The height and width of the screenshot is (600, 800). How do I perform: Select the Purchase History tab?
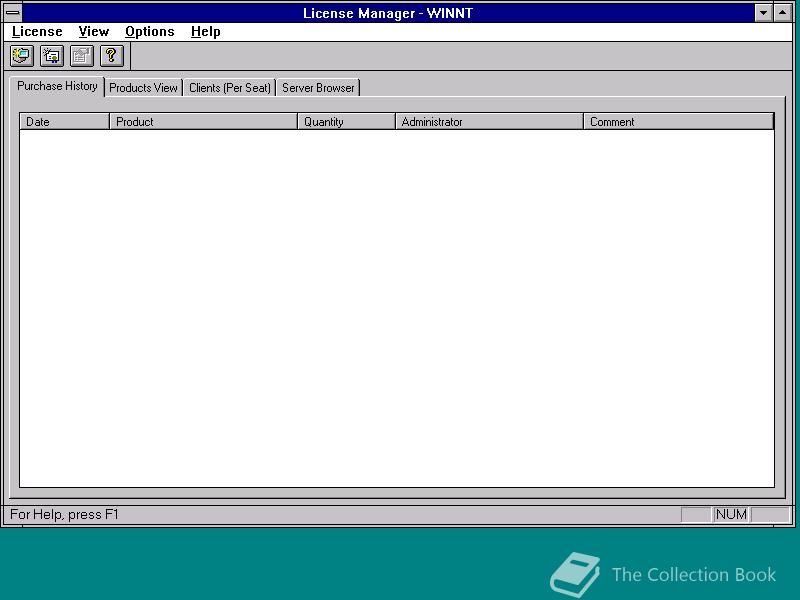tap(57, 86)
